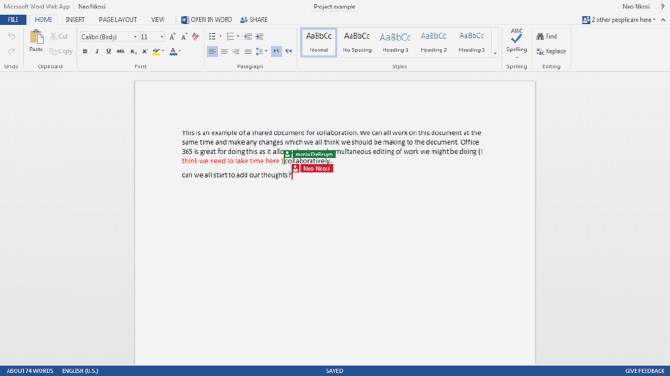
Task: Toggle Bold formatting
Action: click(x=85, y=51)
